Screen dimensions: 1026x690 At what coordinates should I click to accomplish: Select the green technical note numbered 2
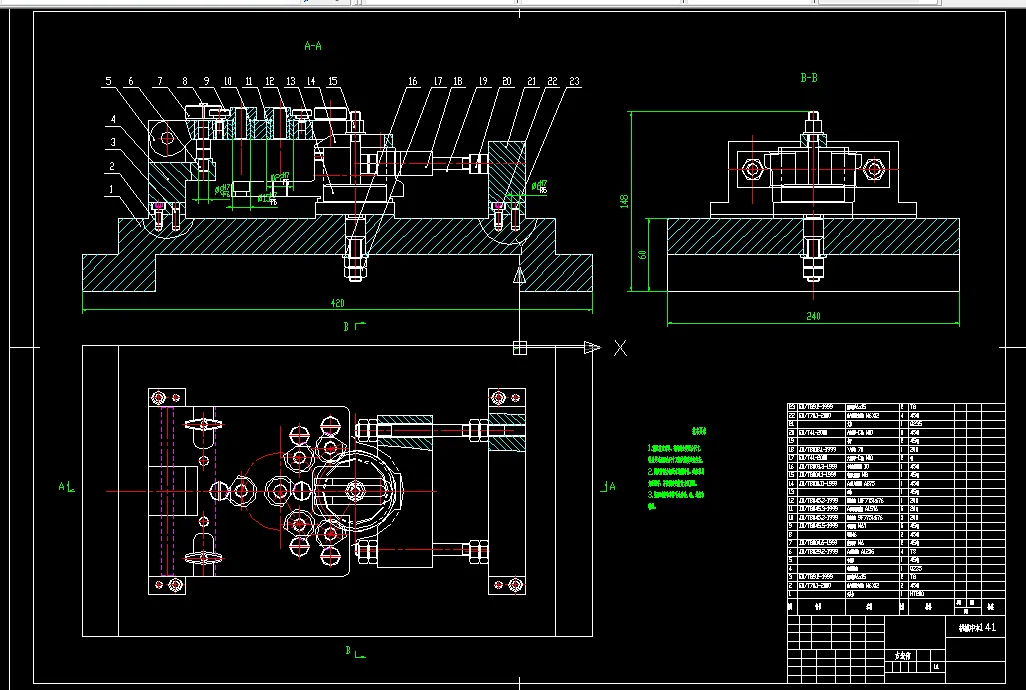click(676, 477)
